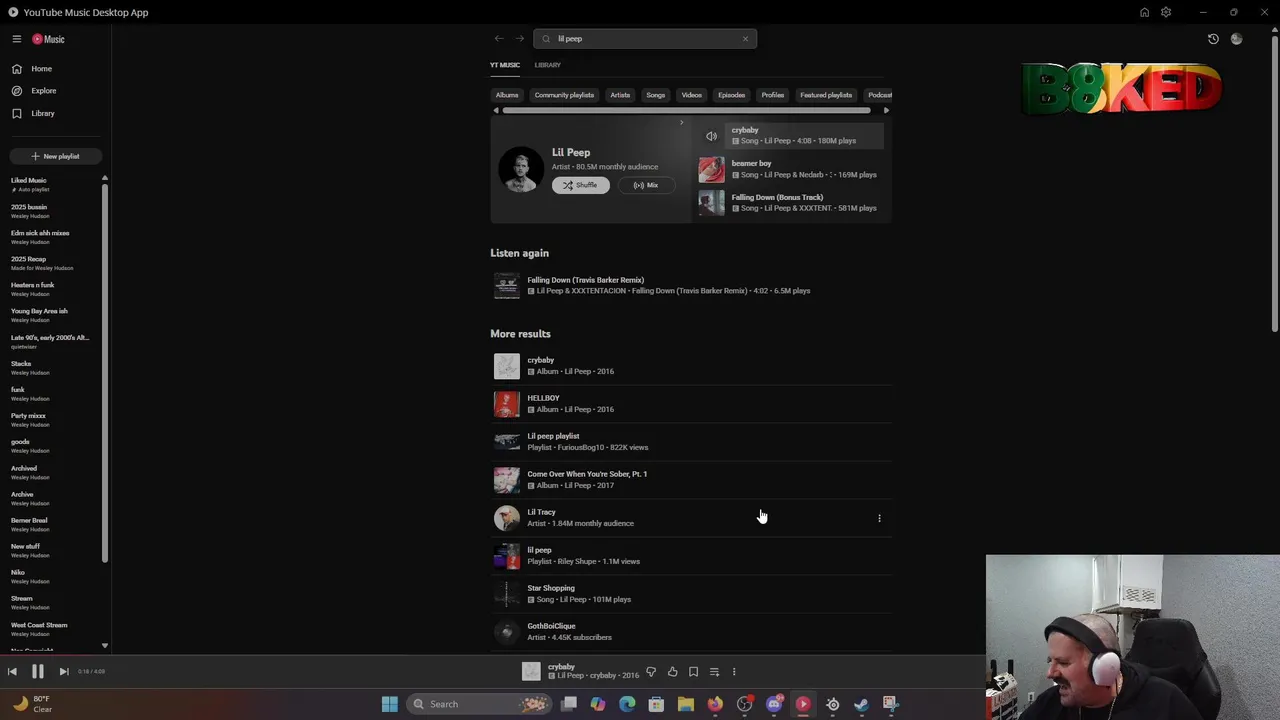Open the 2025 Recap playlist
1280x720 pixels.
pyautogui.click(x=54, y=263)
